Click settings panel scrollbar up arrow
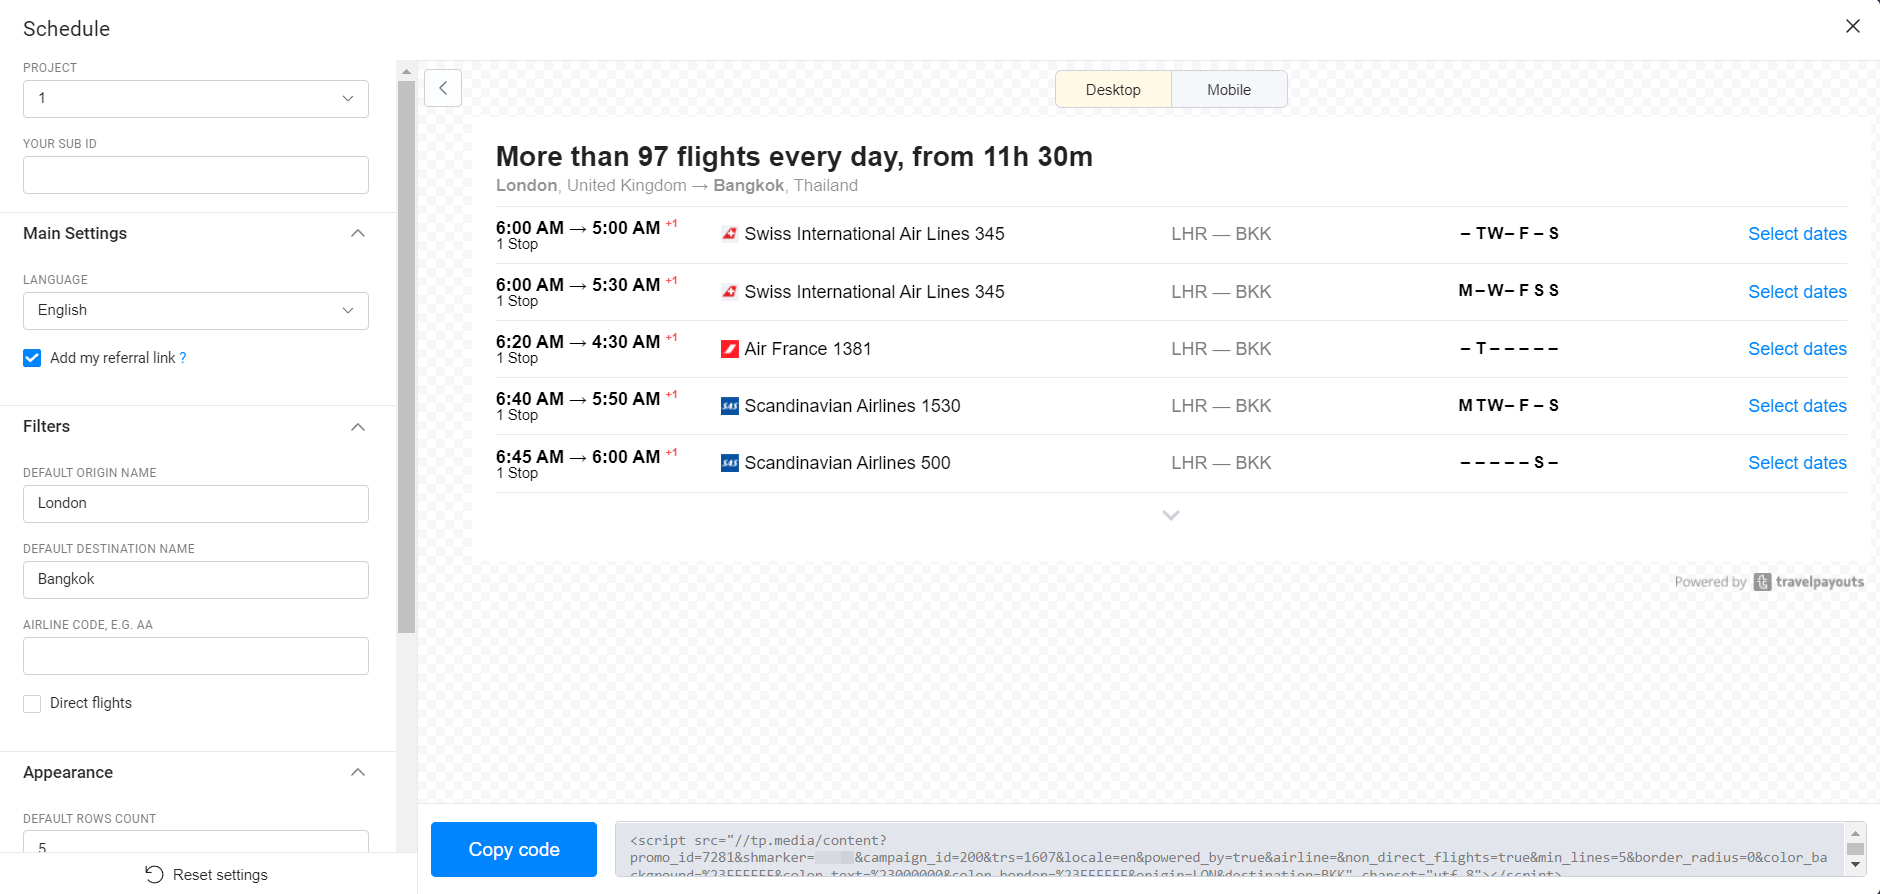This screenshot has height=894, width=1880. coord(406,71)
